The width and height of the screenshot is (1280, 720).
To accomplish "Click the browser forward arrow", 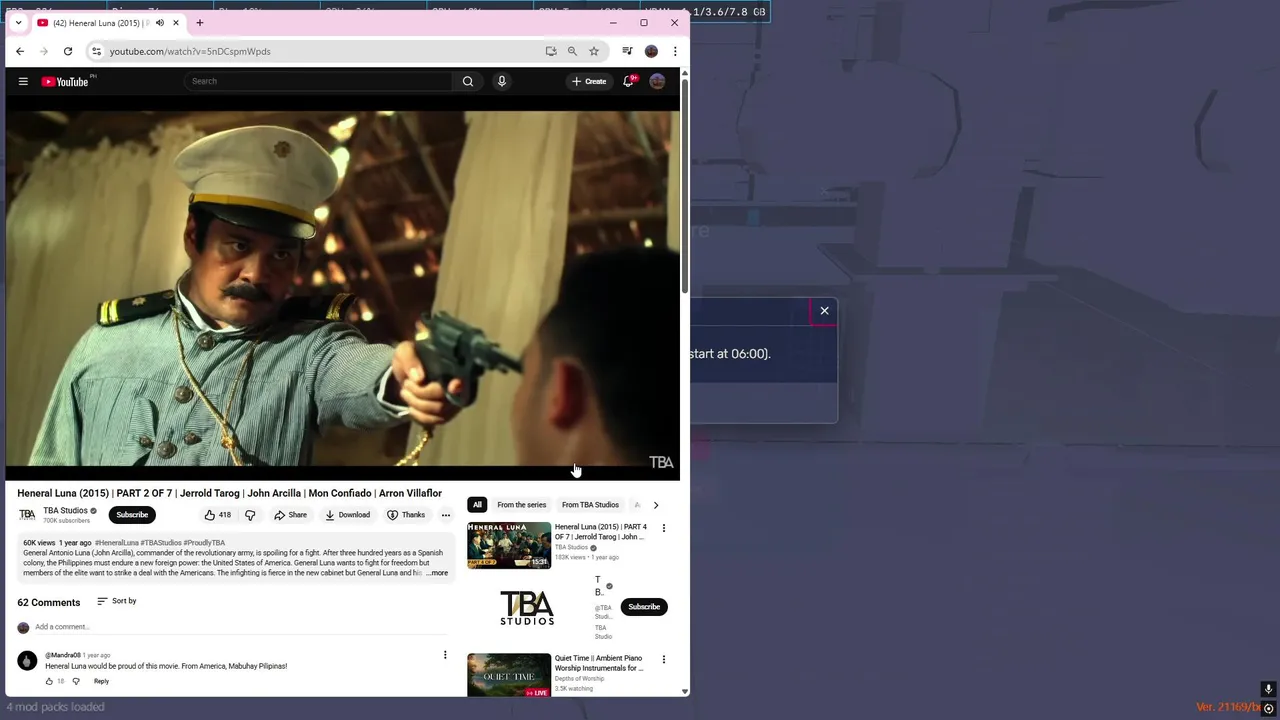I will tap(44, 51).
